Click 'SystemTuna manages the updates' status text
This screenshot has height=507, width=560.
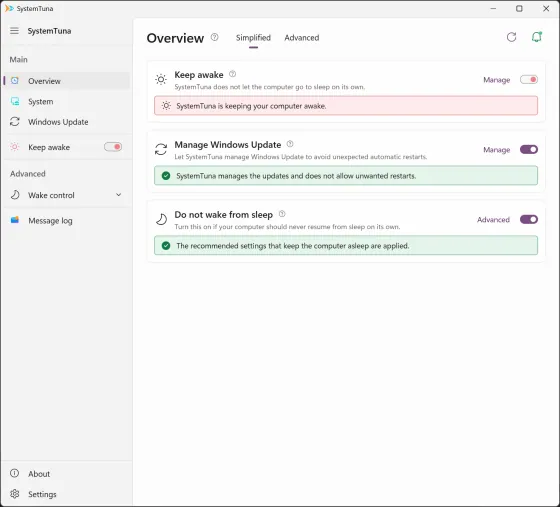pos(296,176)
